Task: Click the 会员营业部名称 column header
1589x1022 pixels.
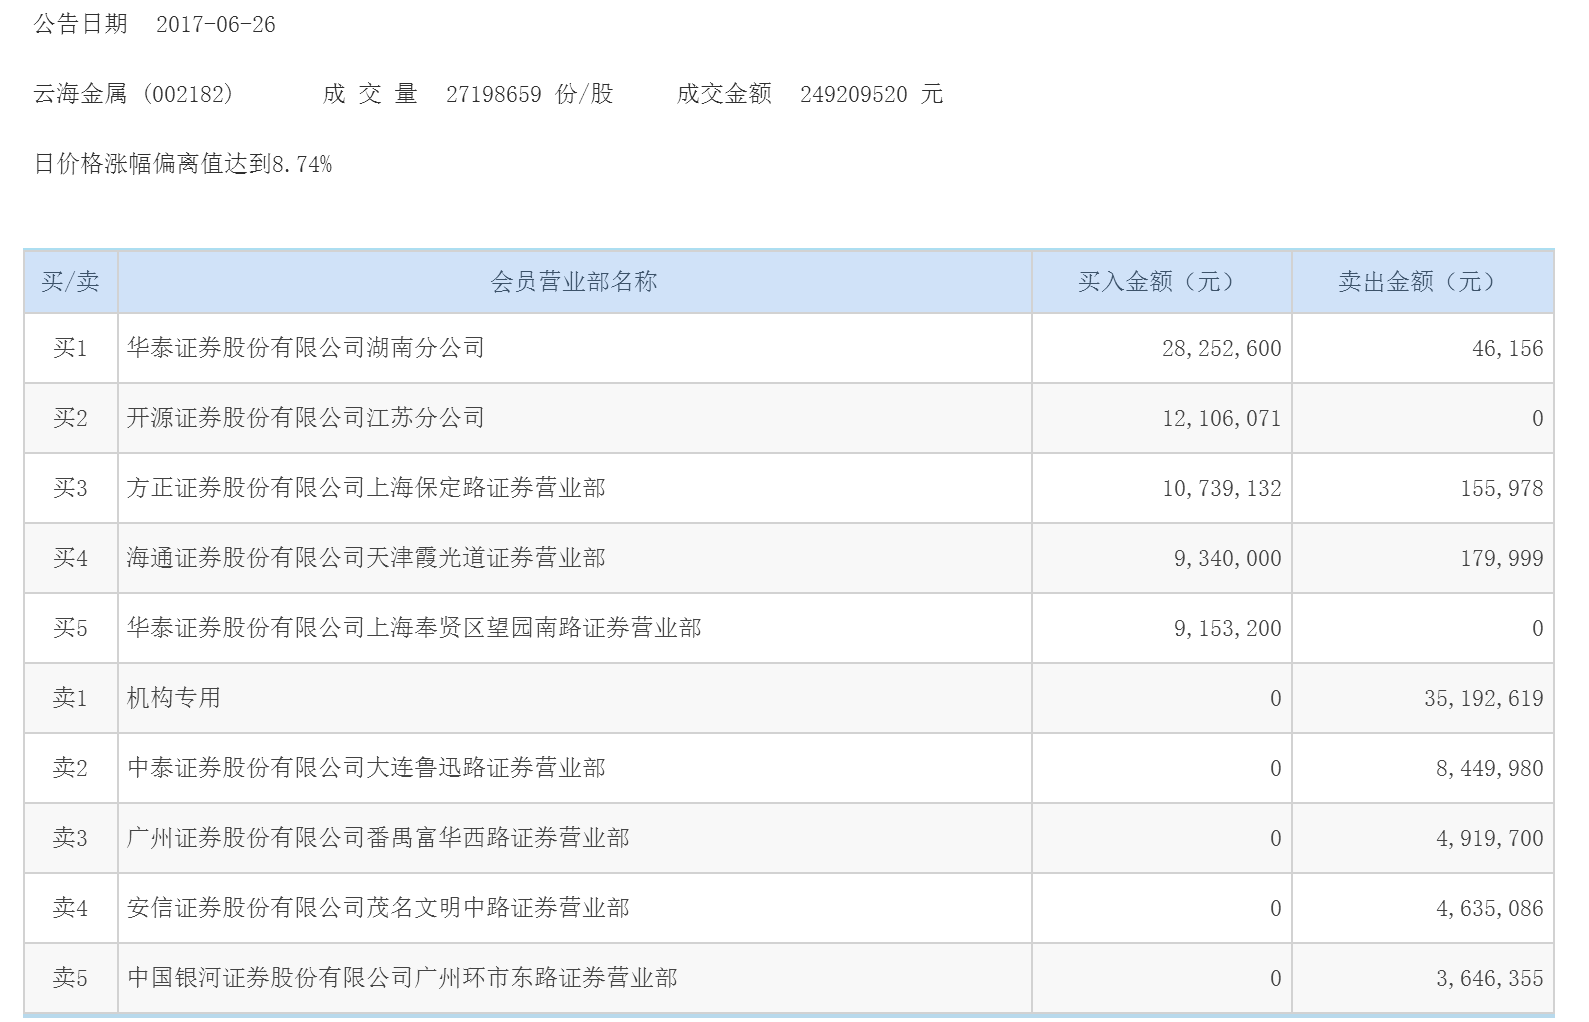Action: click(574, 282)
